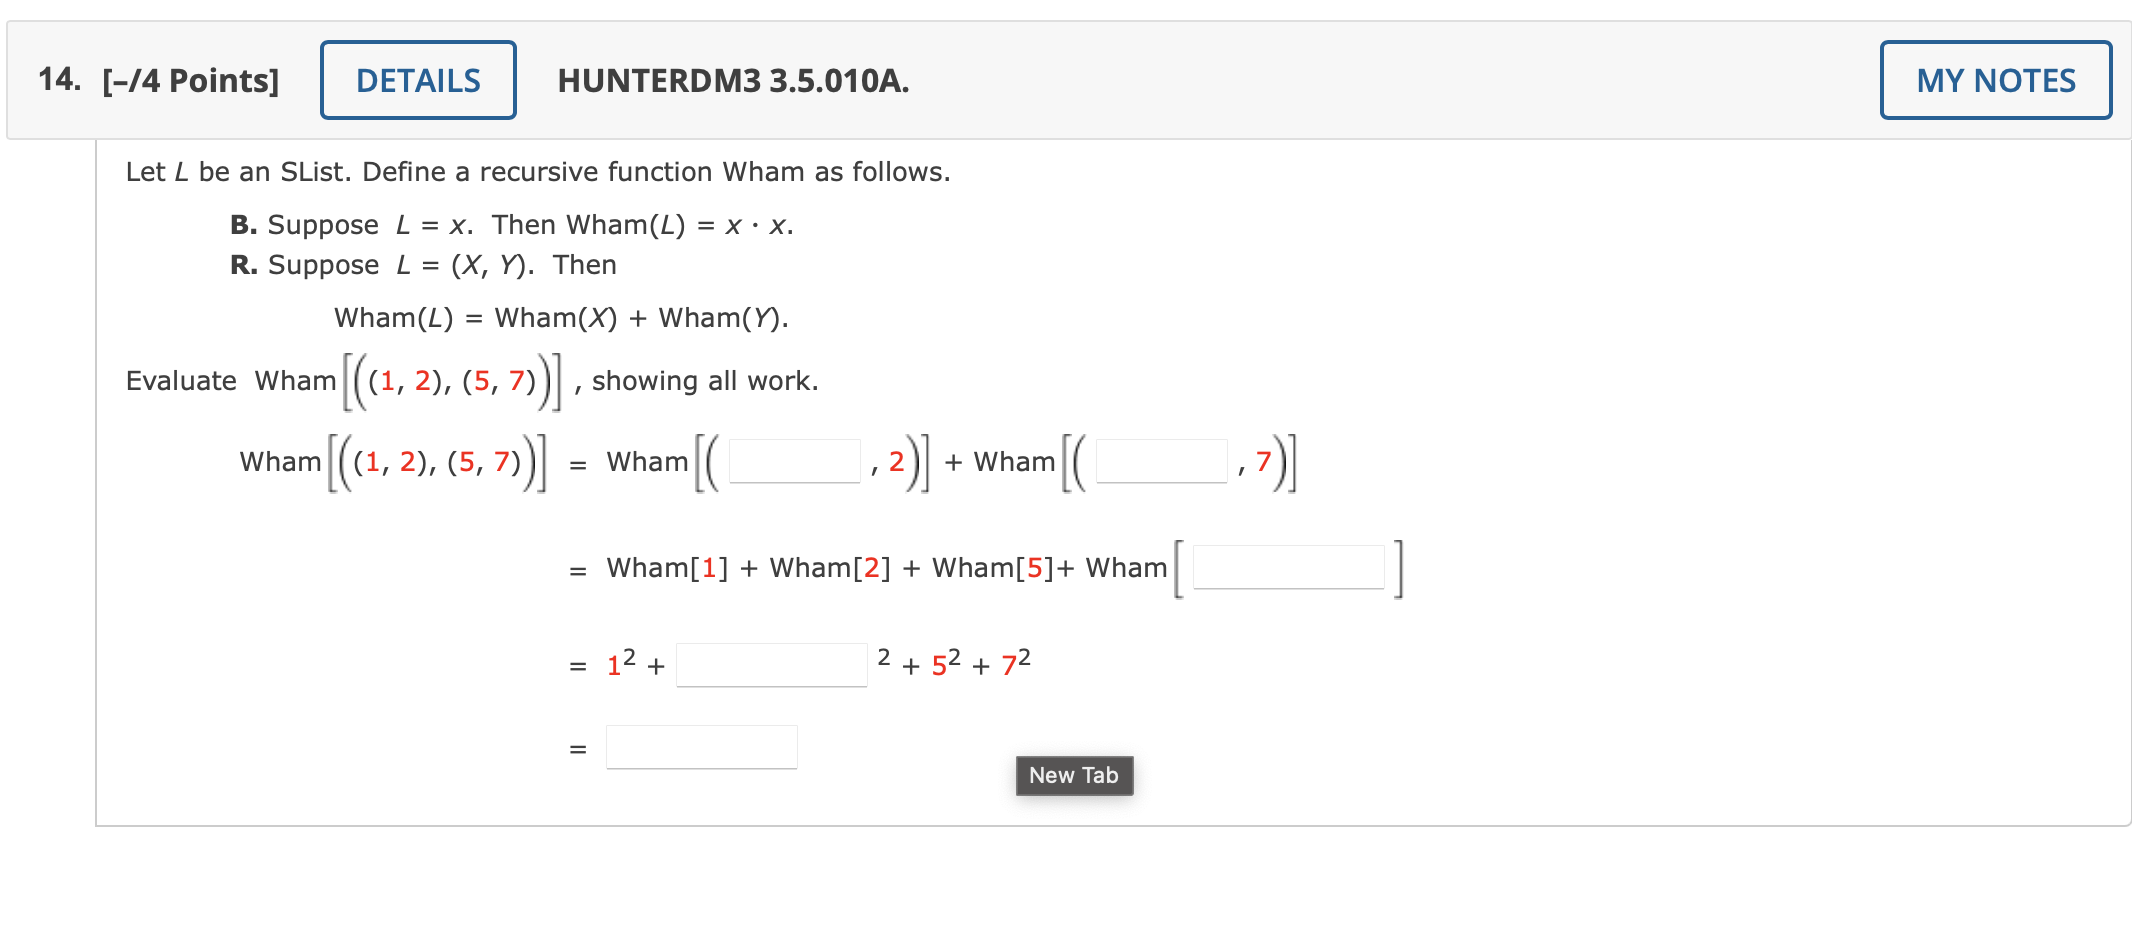This screenshot has height=935, width=2132.
Task: Open notes via the MY NOTES control
Action: (x=1994, y=79)
